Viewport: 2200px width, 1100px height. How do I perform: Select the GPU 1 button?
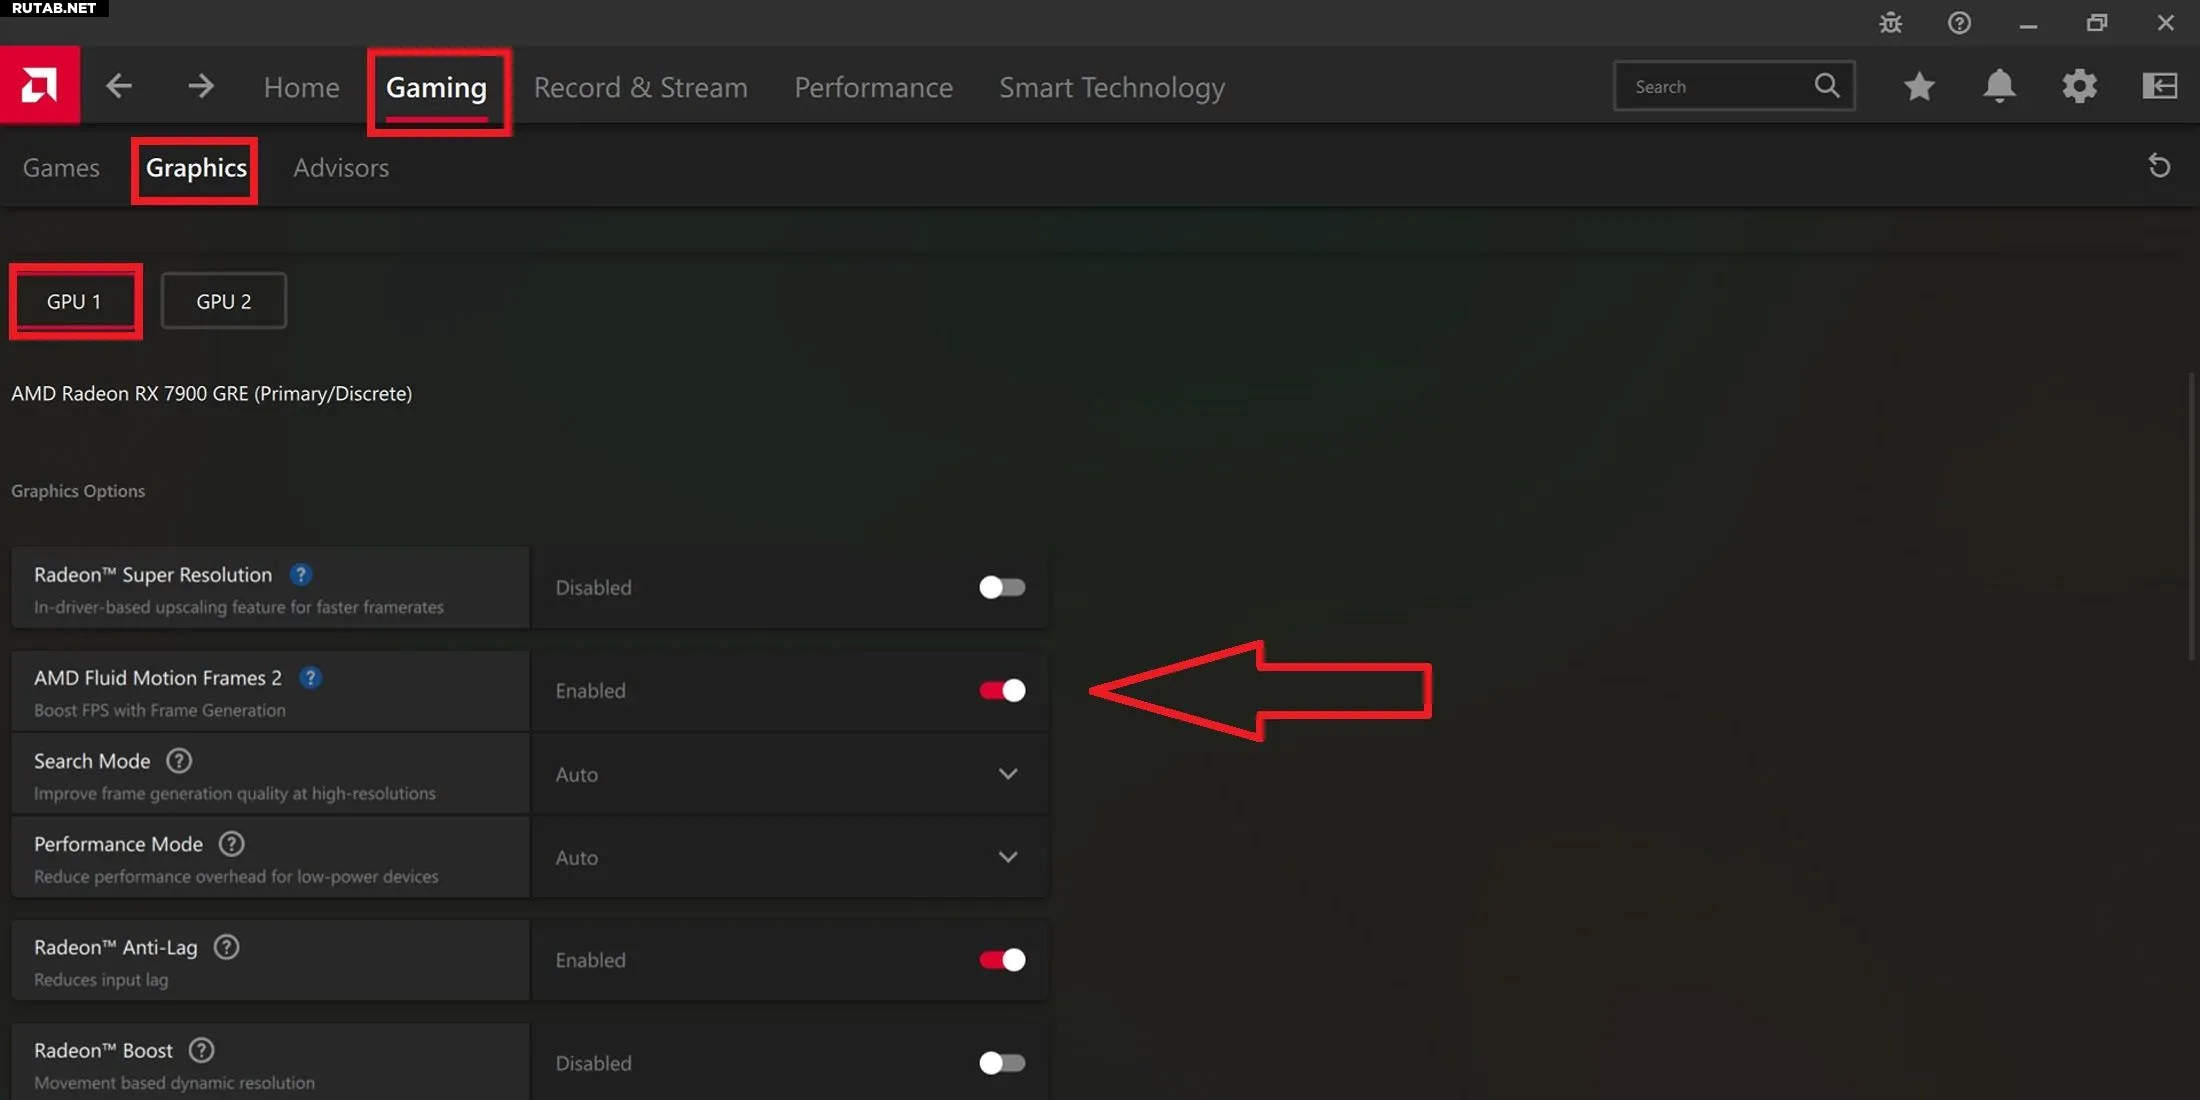coord(74,301)
